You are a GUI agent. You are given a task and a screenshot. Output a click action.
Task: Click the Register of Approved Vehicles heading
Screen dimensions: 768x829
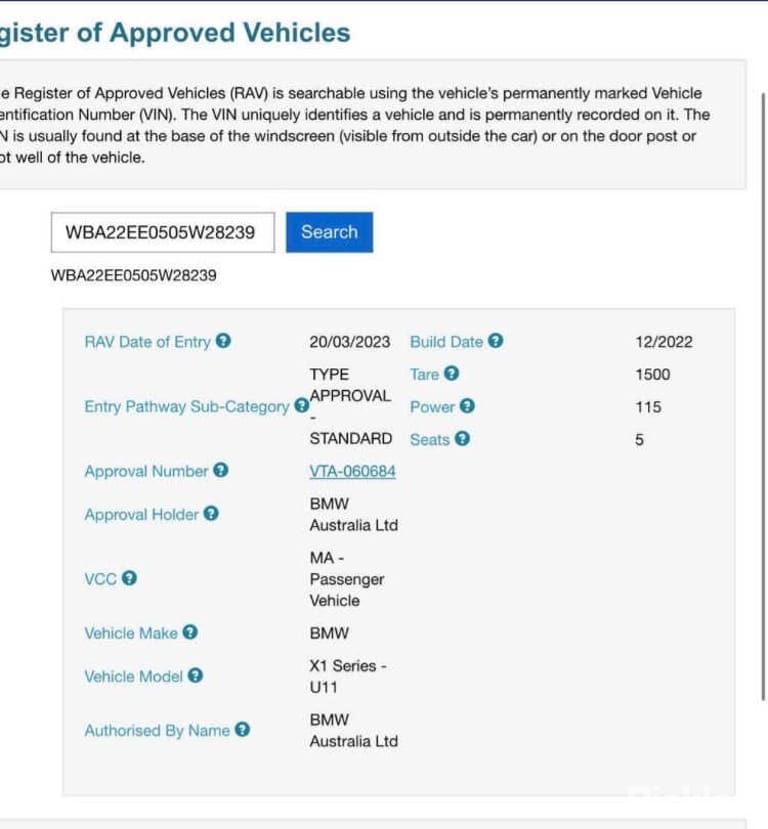coord(175,33)
